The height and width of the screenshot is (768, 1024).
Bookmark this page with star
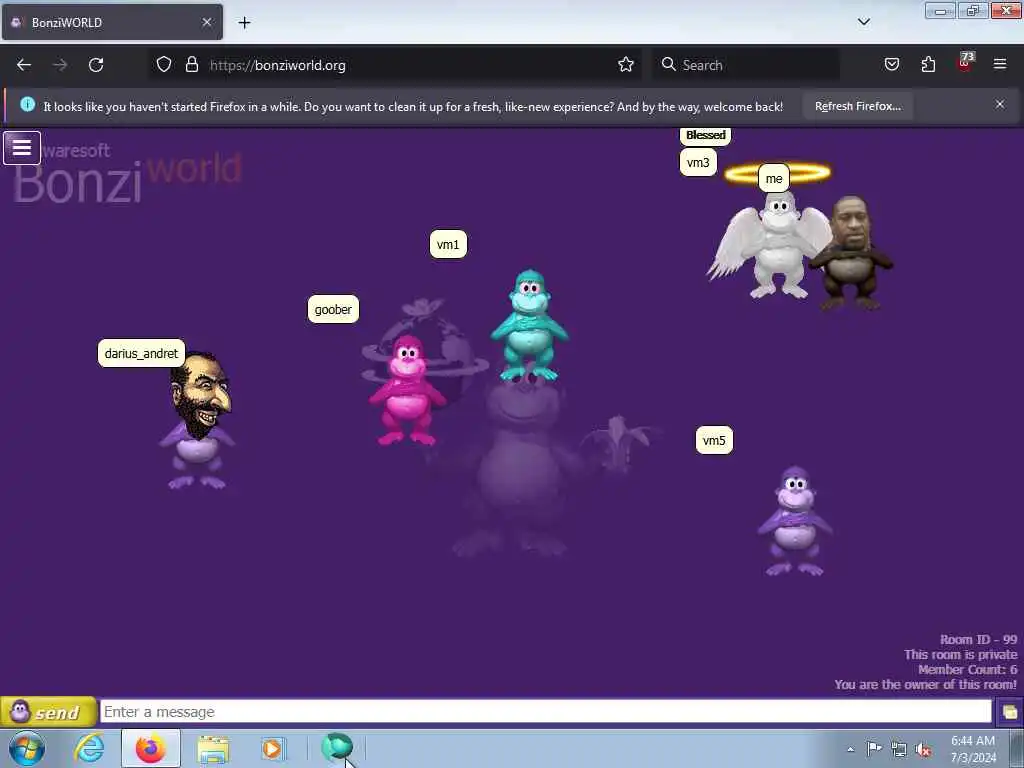click(x=626, y=65)
